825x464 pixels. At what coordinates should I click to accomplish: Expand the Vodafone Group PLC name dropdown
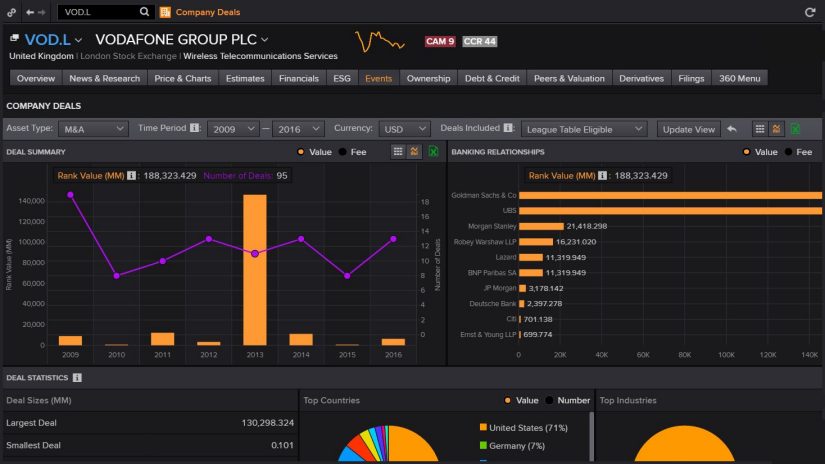265,39
